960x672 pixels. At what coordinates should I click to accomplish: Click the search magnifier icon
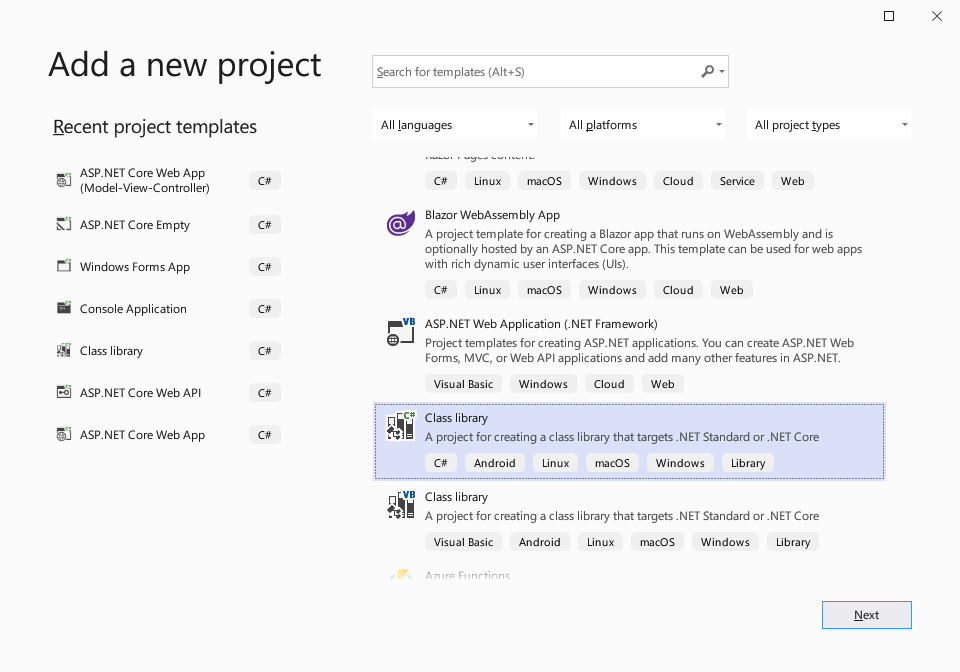[707, 72]
